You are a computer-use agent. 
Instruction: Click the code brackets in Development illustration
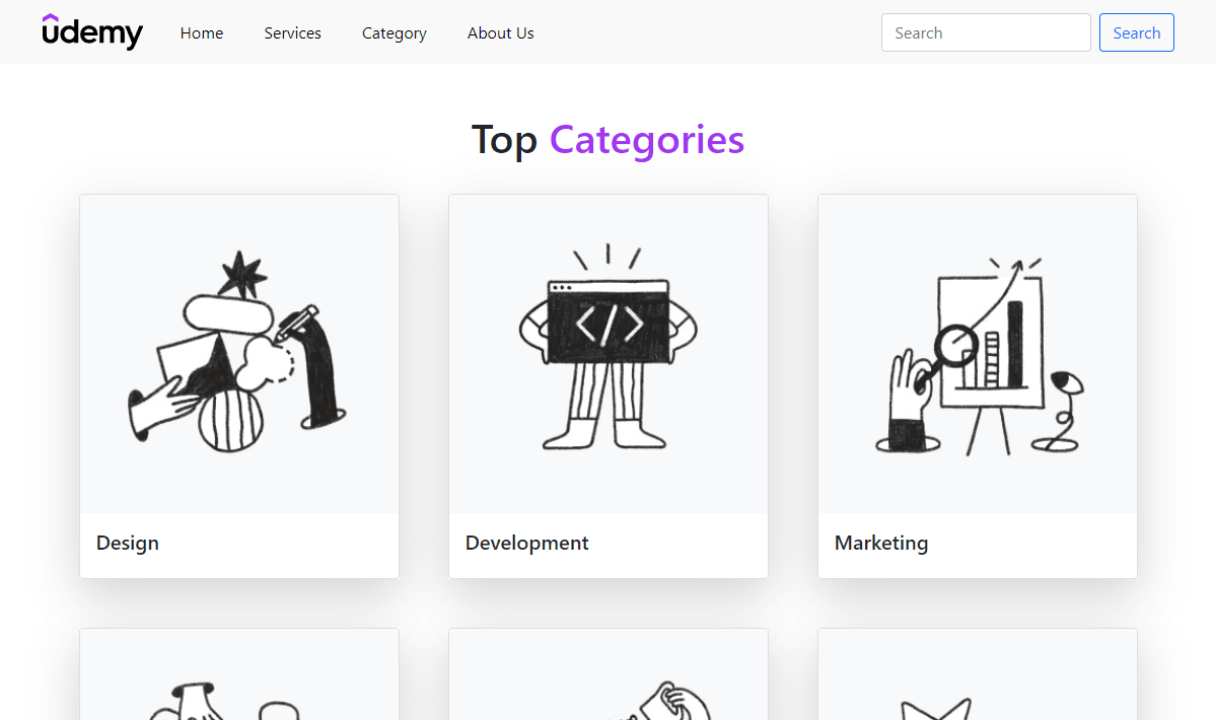(608, 323)
